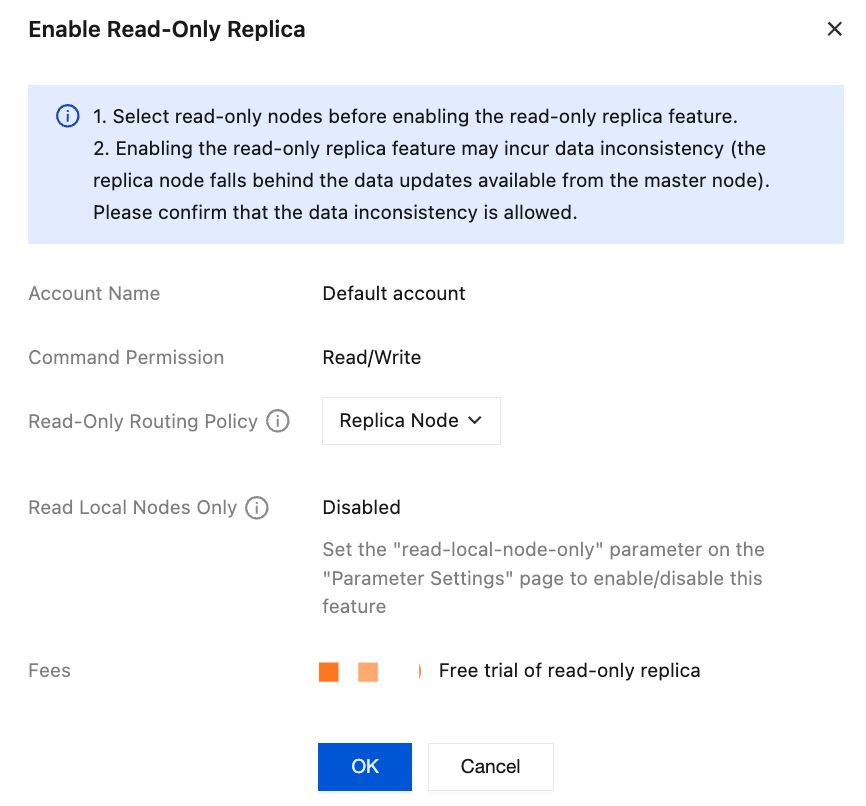Confirm with the blue OK button
The height and width of the screenshot is (806, 866).
tap(364, 767)
